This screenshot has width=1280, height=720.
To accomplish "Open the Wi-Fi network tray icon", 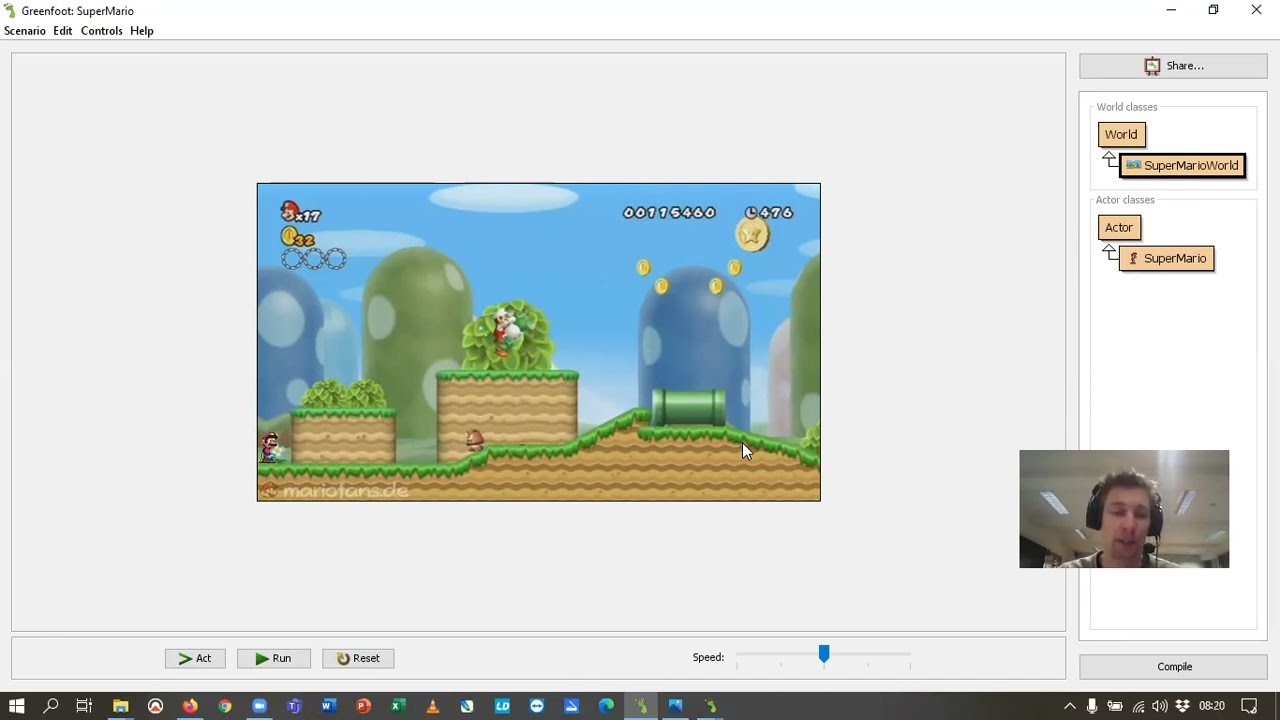I will point(1138,706).
